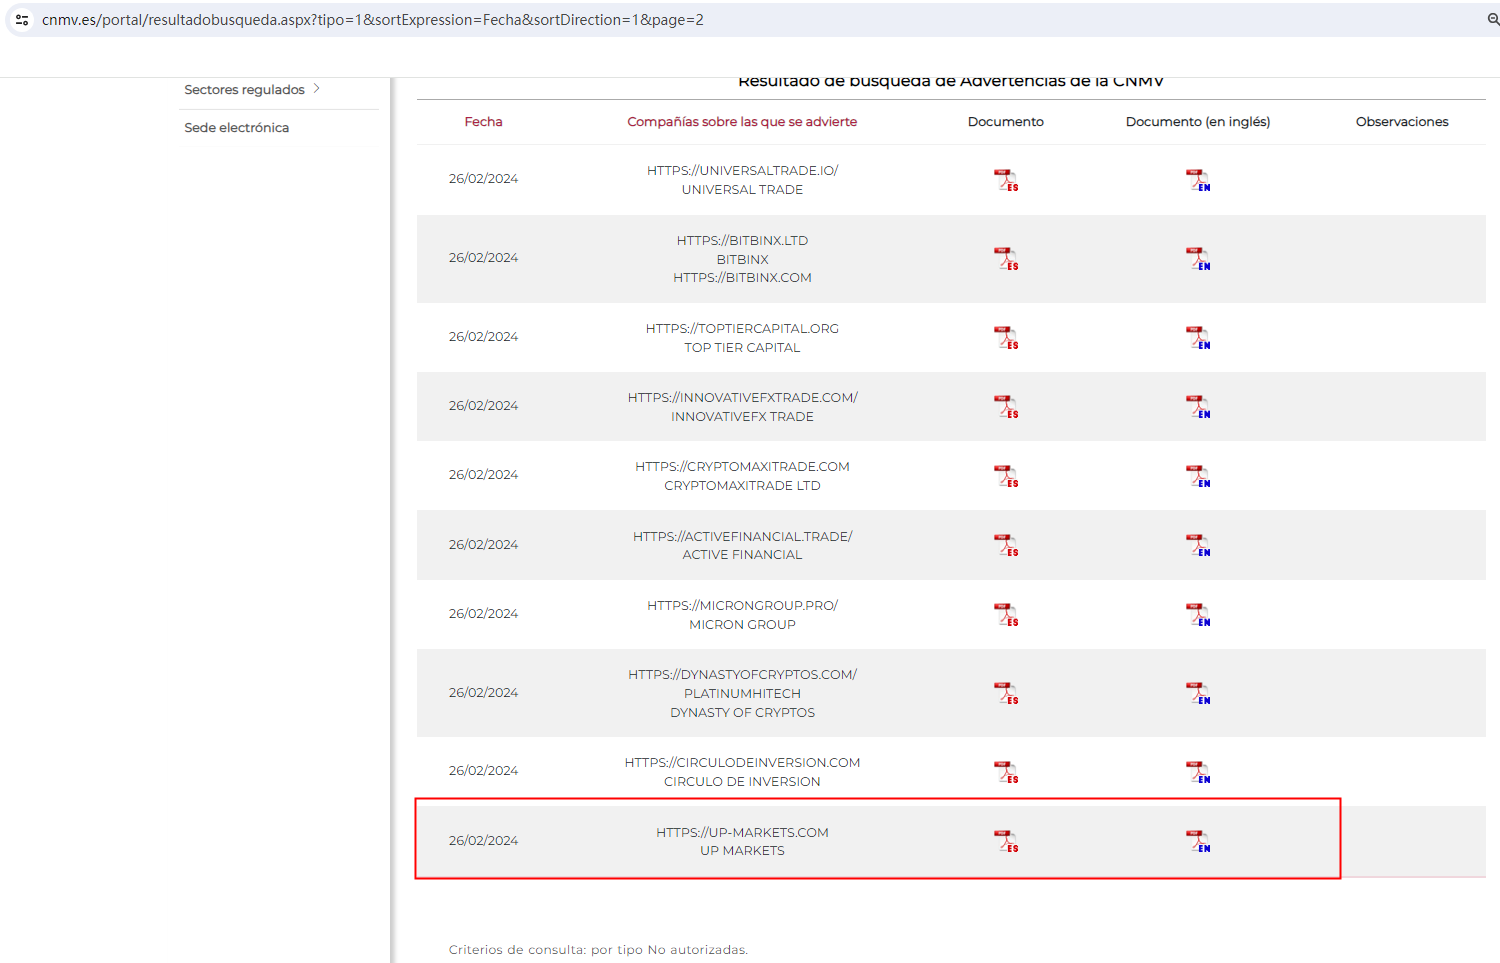Select the TOP TIER CAPITAL company name

(x=742, y=348)
